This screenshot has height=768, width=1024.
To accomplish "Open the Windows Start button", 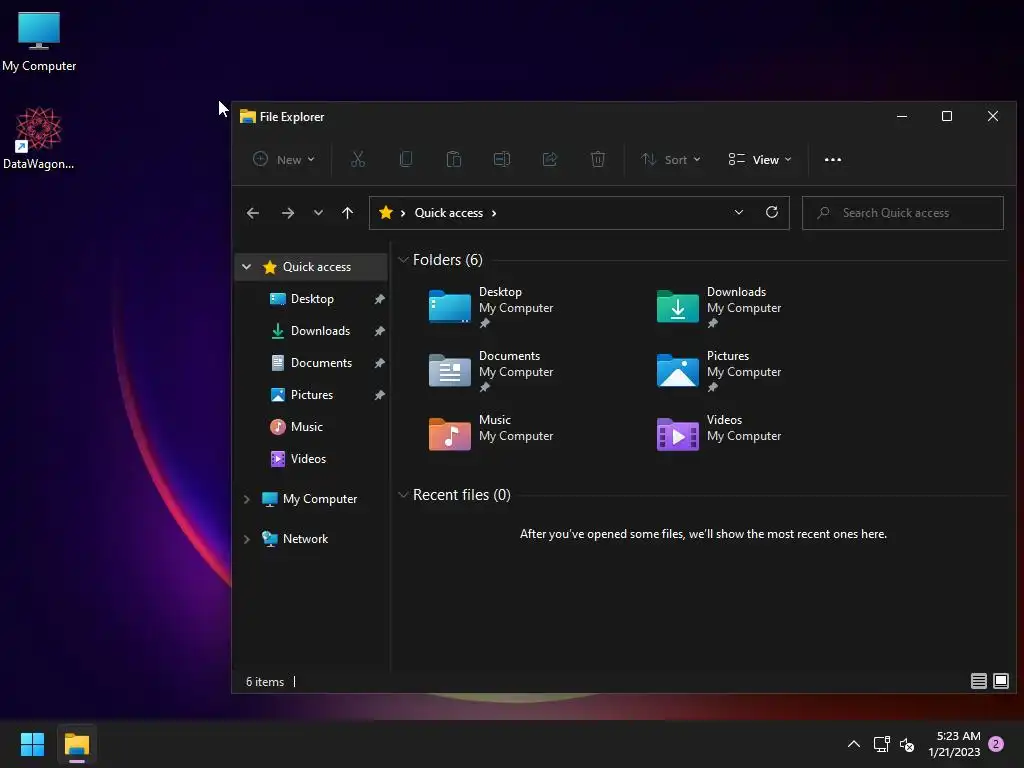I will click(x=32, y=744).
